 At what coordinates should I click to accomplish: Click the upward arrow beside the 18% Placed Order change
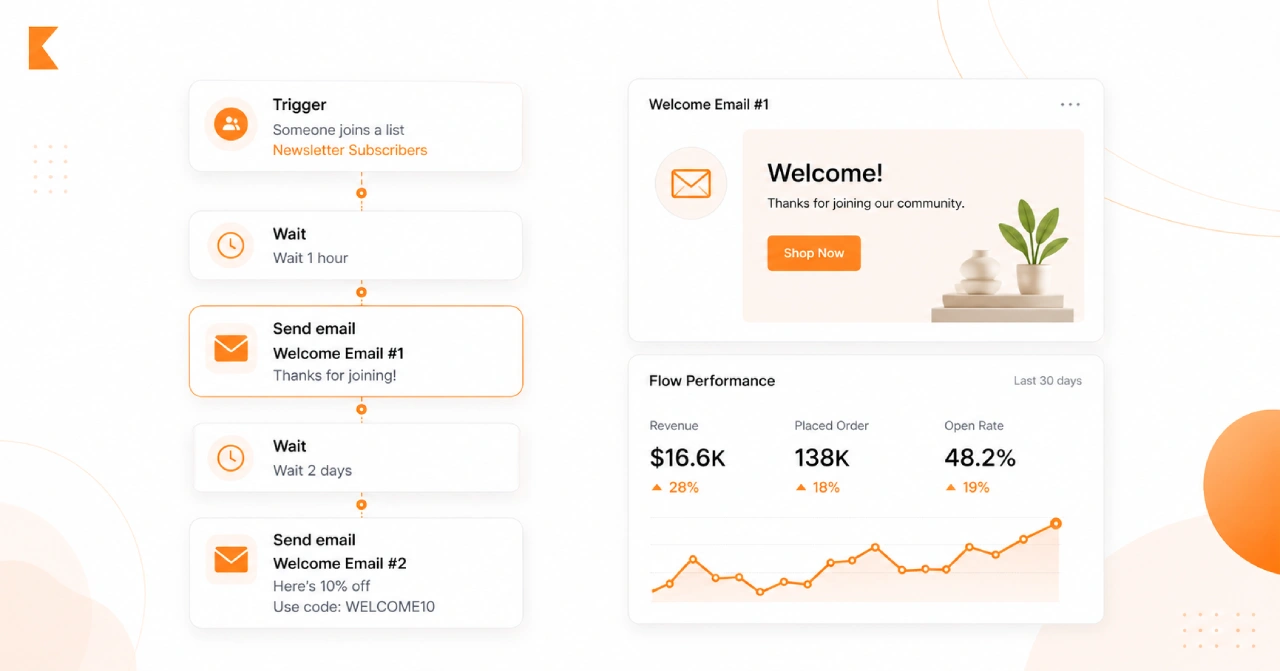[x=800, y=487]
